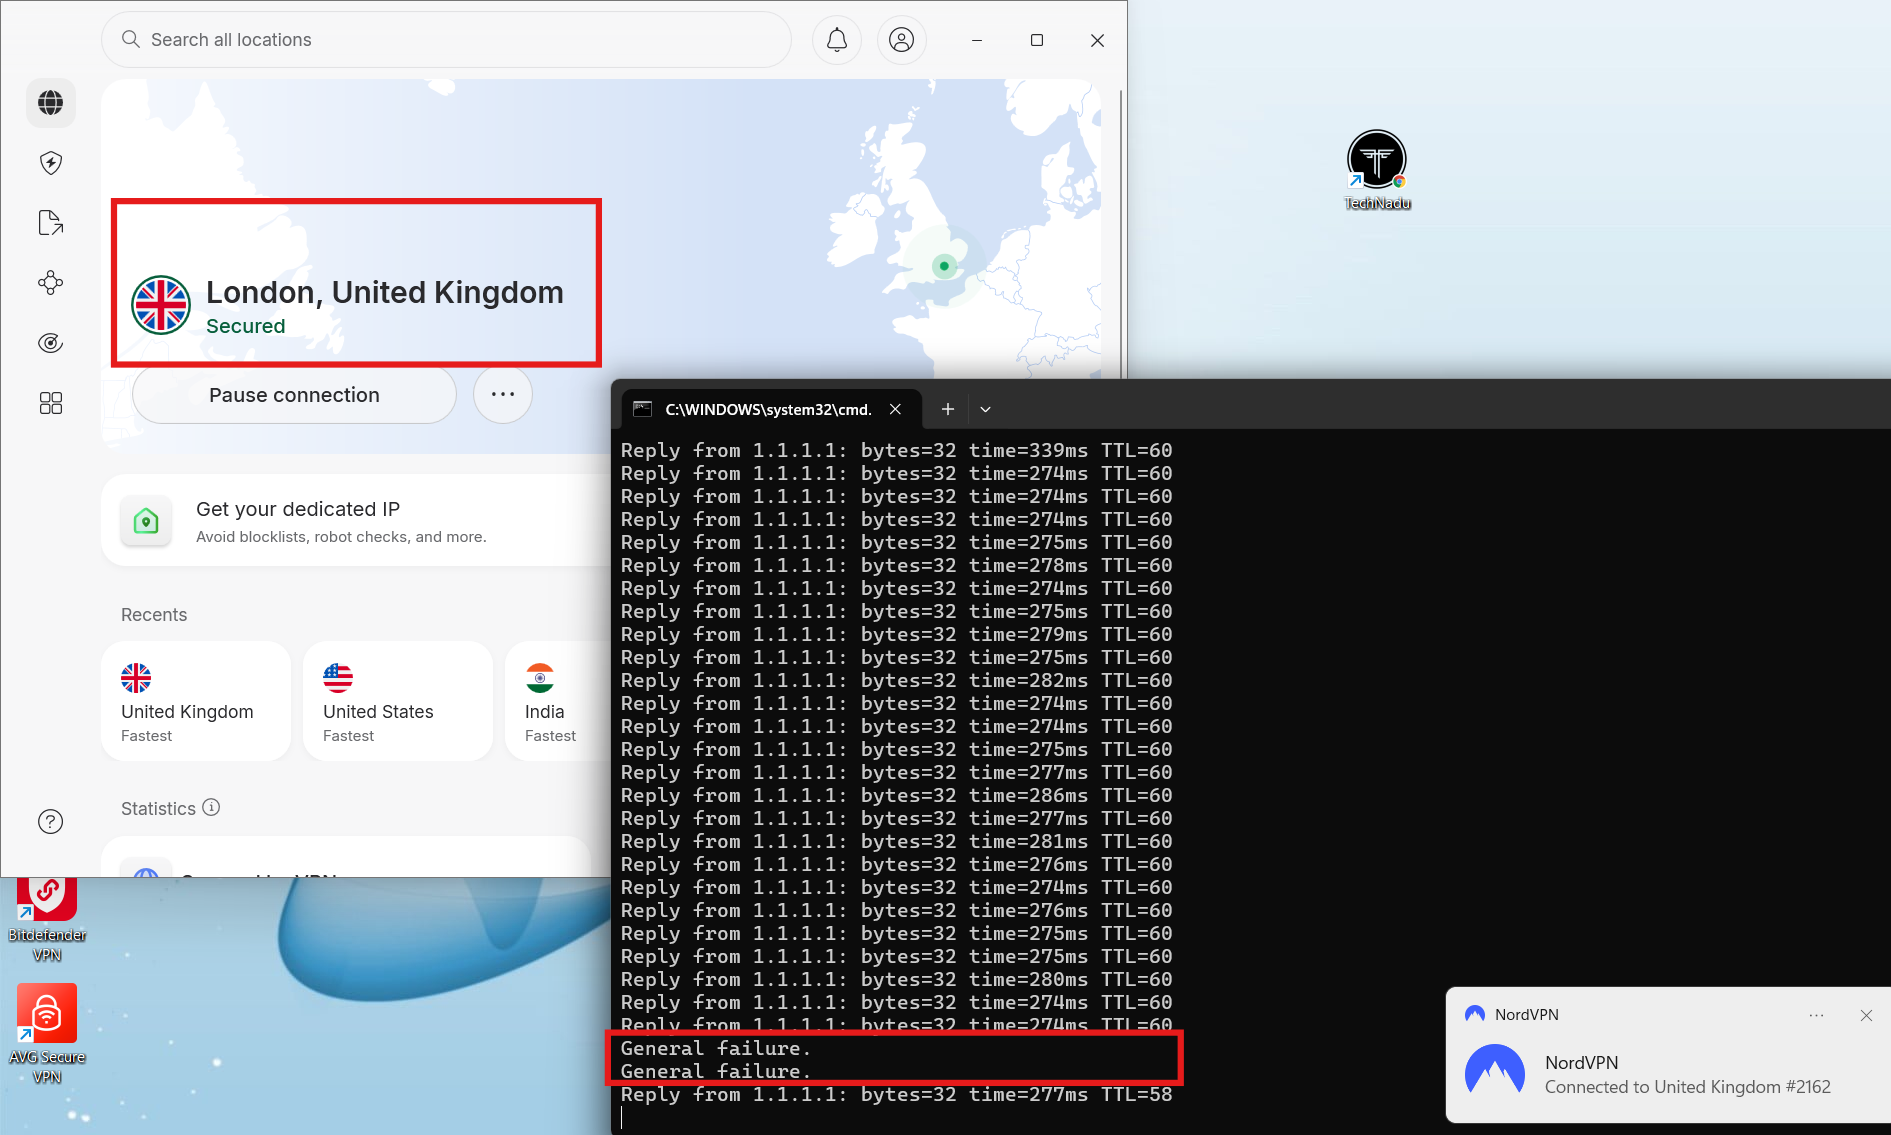The image size is (1891, 1135).
Task: Click the 'Recents' heading
Action: tap(154, 615)
